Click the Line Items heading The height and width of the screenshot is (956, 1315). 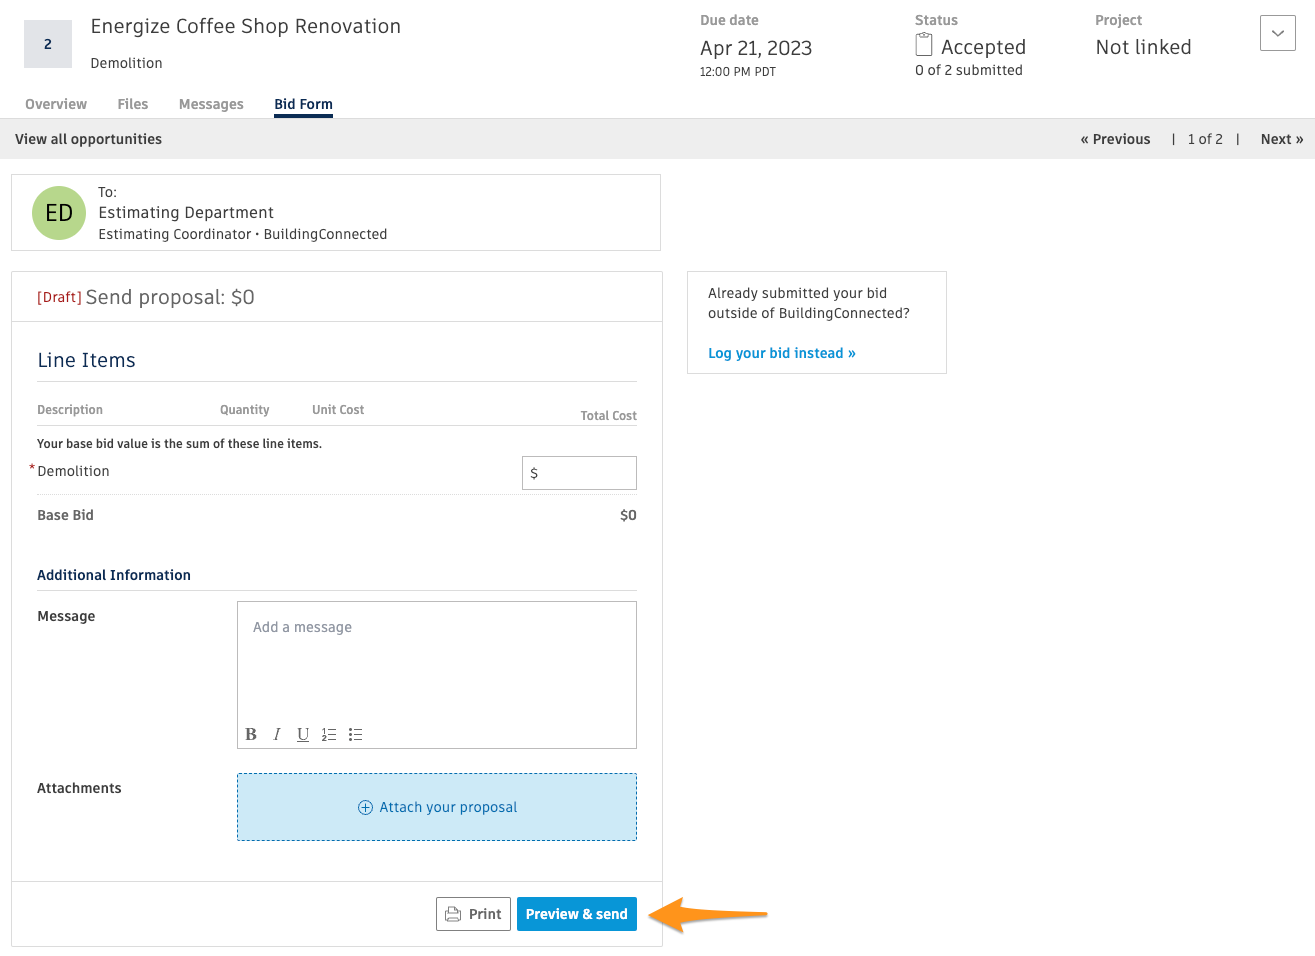coord(86,360)
